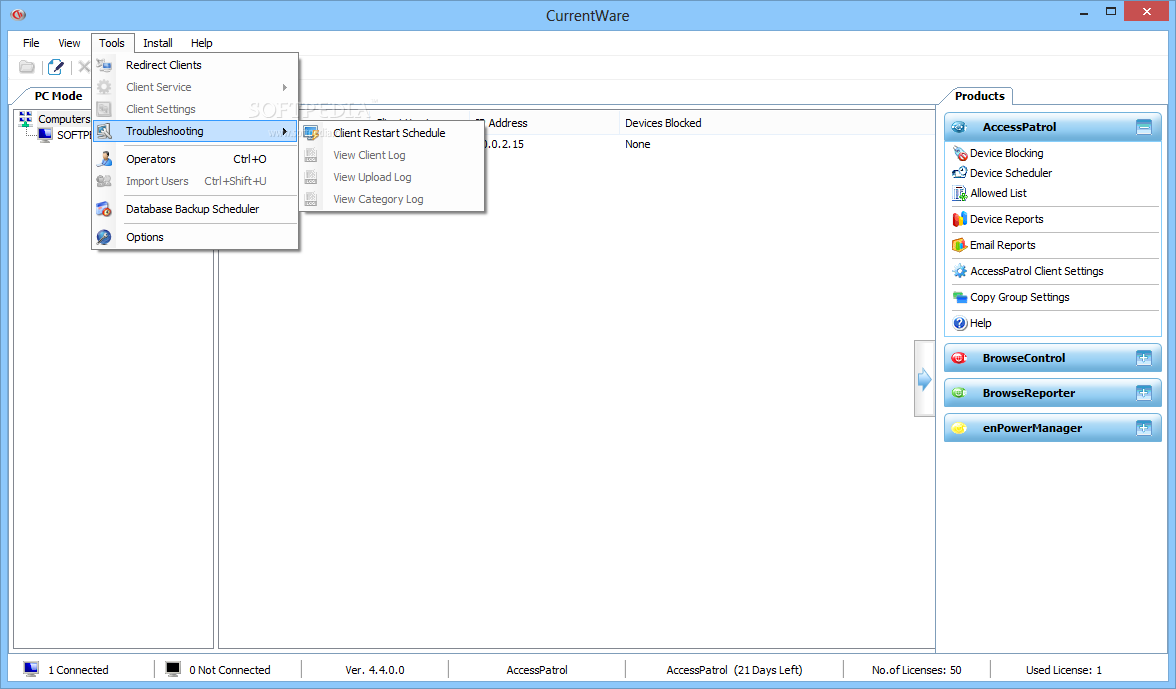Click the edit pencil toolbar icon
The width and height of the screenshot is (1176, 689).
click(56, 67)
